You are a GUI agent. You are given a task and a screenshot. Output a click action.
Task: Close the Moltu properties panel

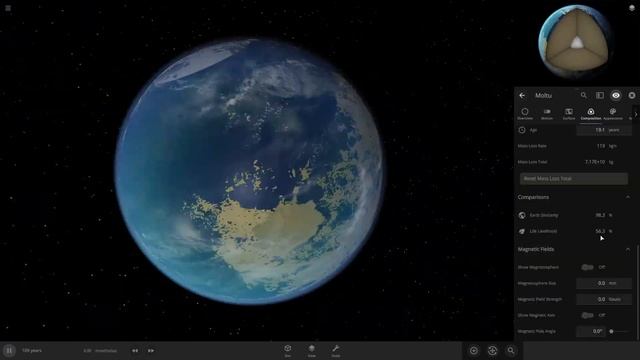click(x=632, y=95)
